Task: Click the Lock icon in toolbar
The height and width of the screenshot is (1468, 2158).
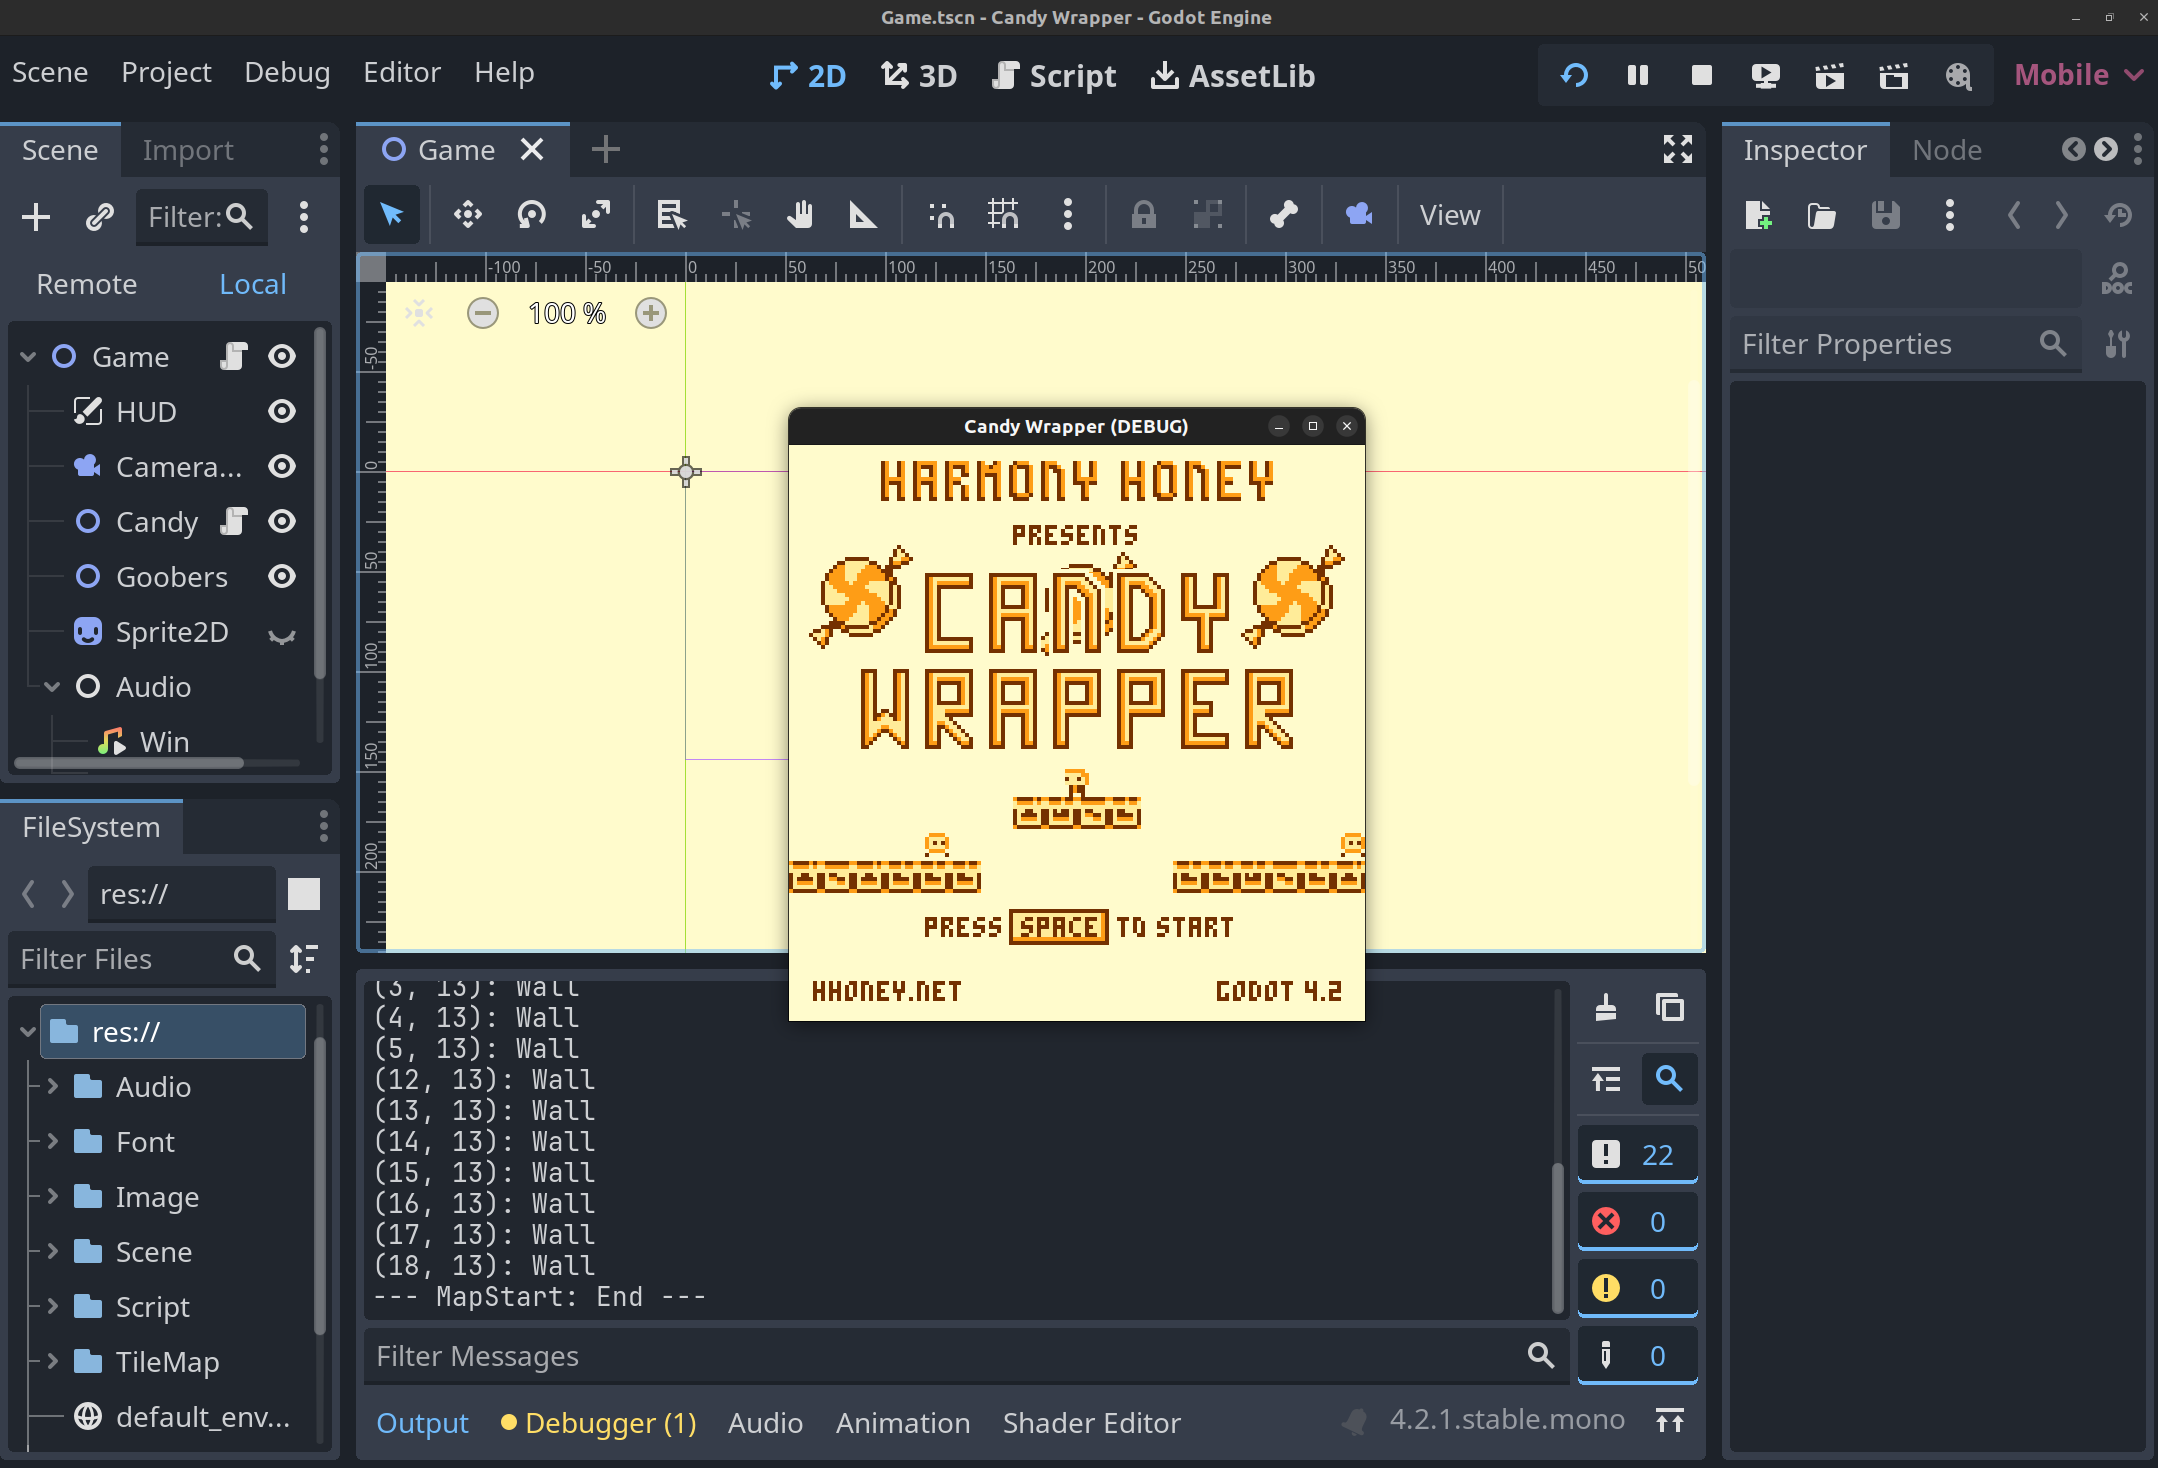Action: 1144,215
